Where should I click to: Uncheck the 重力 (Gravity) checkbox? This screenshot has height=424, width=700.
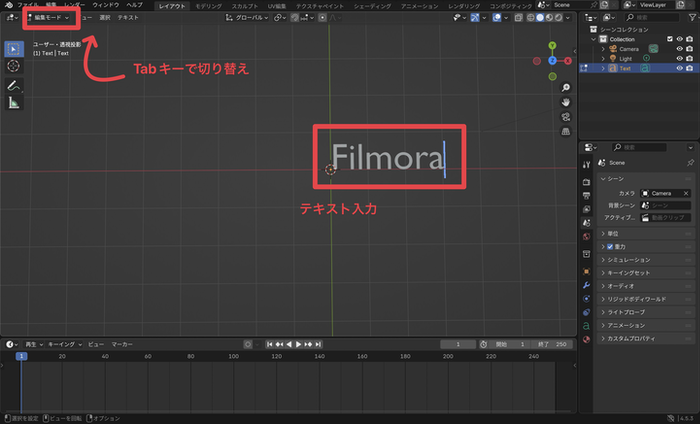click(611, 246)
